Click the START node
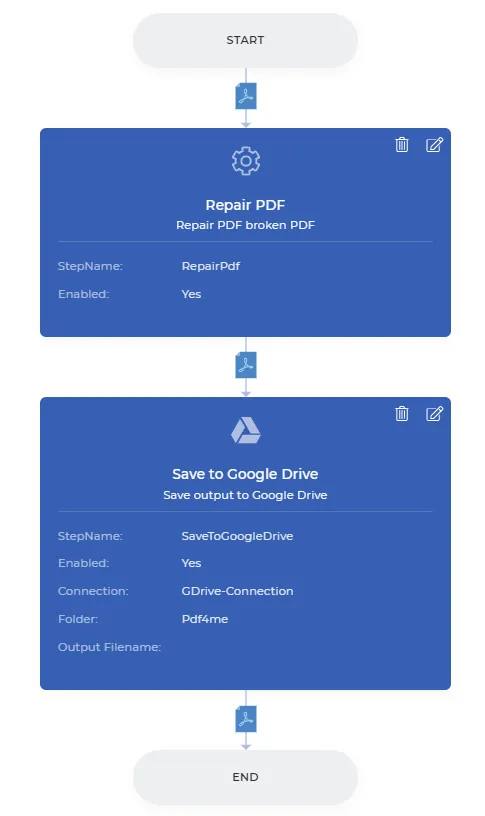This screenshot has height=816, width=485. (x=246, y=41)
